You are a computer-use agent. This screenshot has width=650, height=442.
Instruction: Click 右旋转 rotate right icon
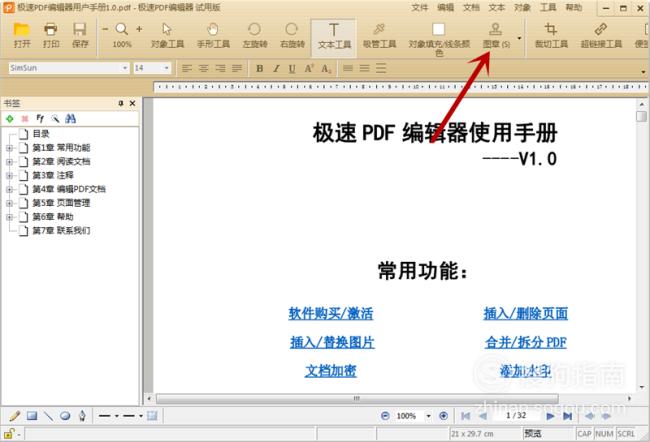click(291, 29)
